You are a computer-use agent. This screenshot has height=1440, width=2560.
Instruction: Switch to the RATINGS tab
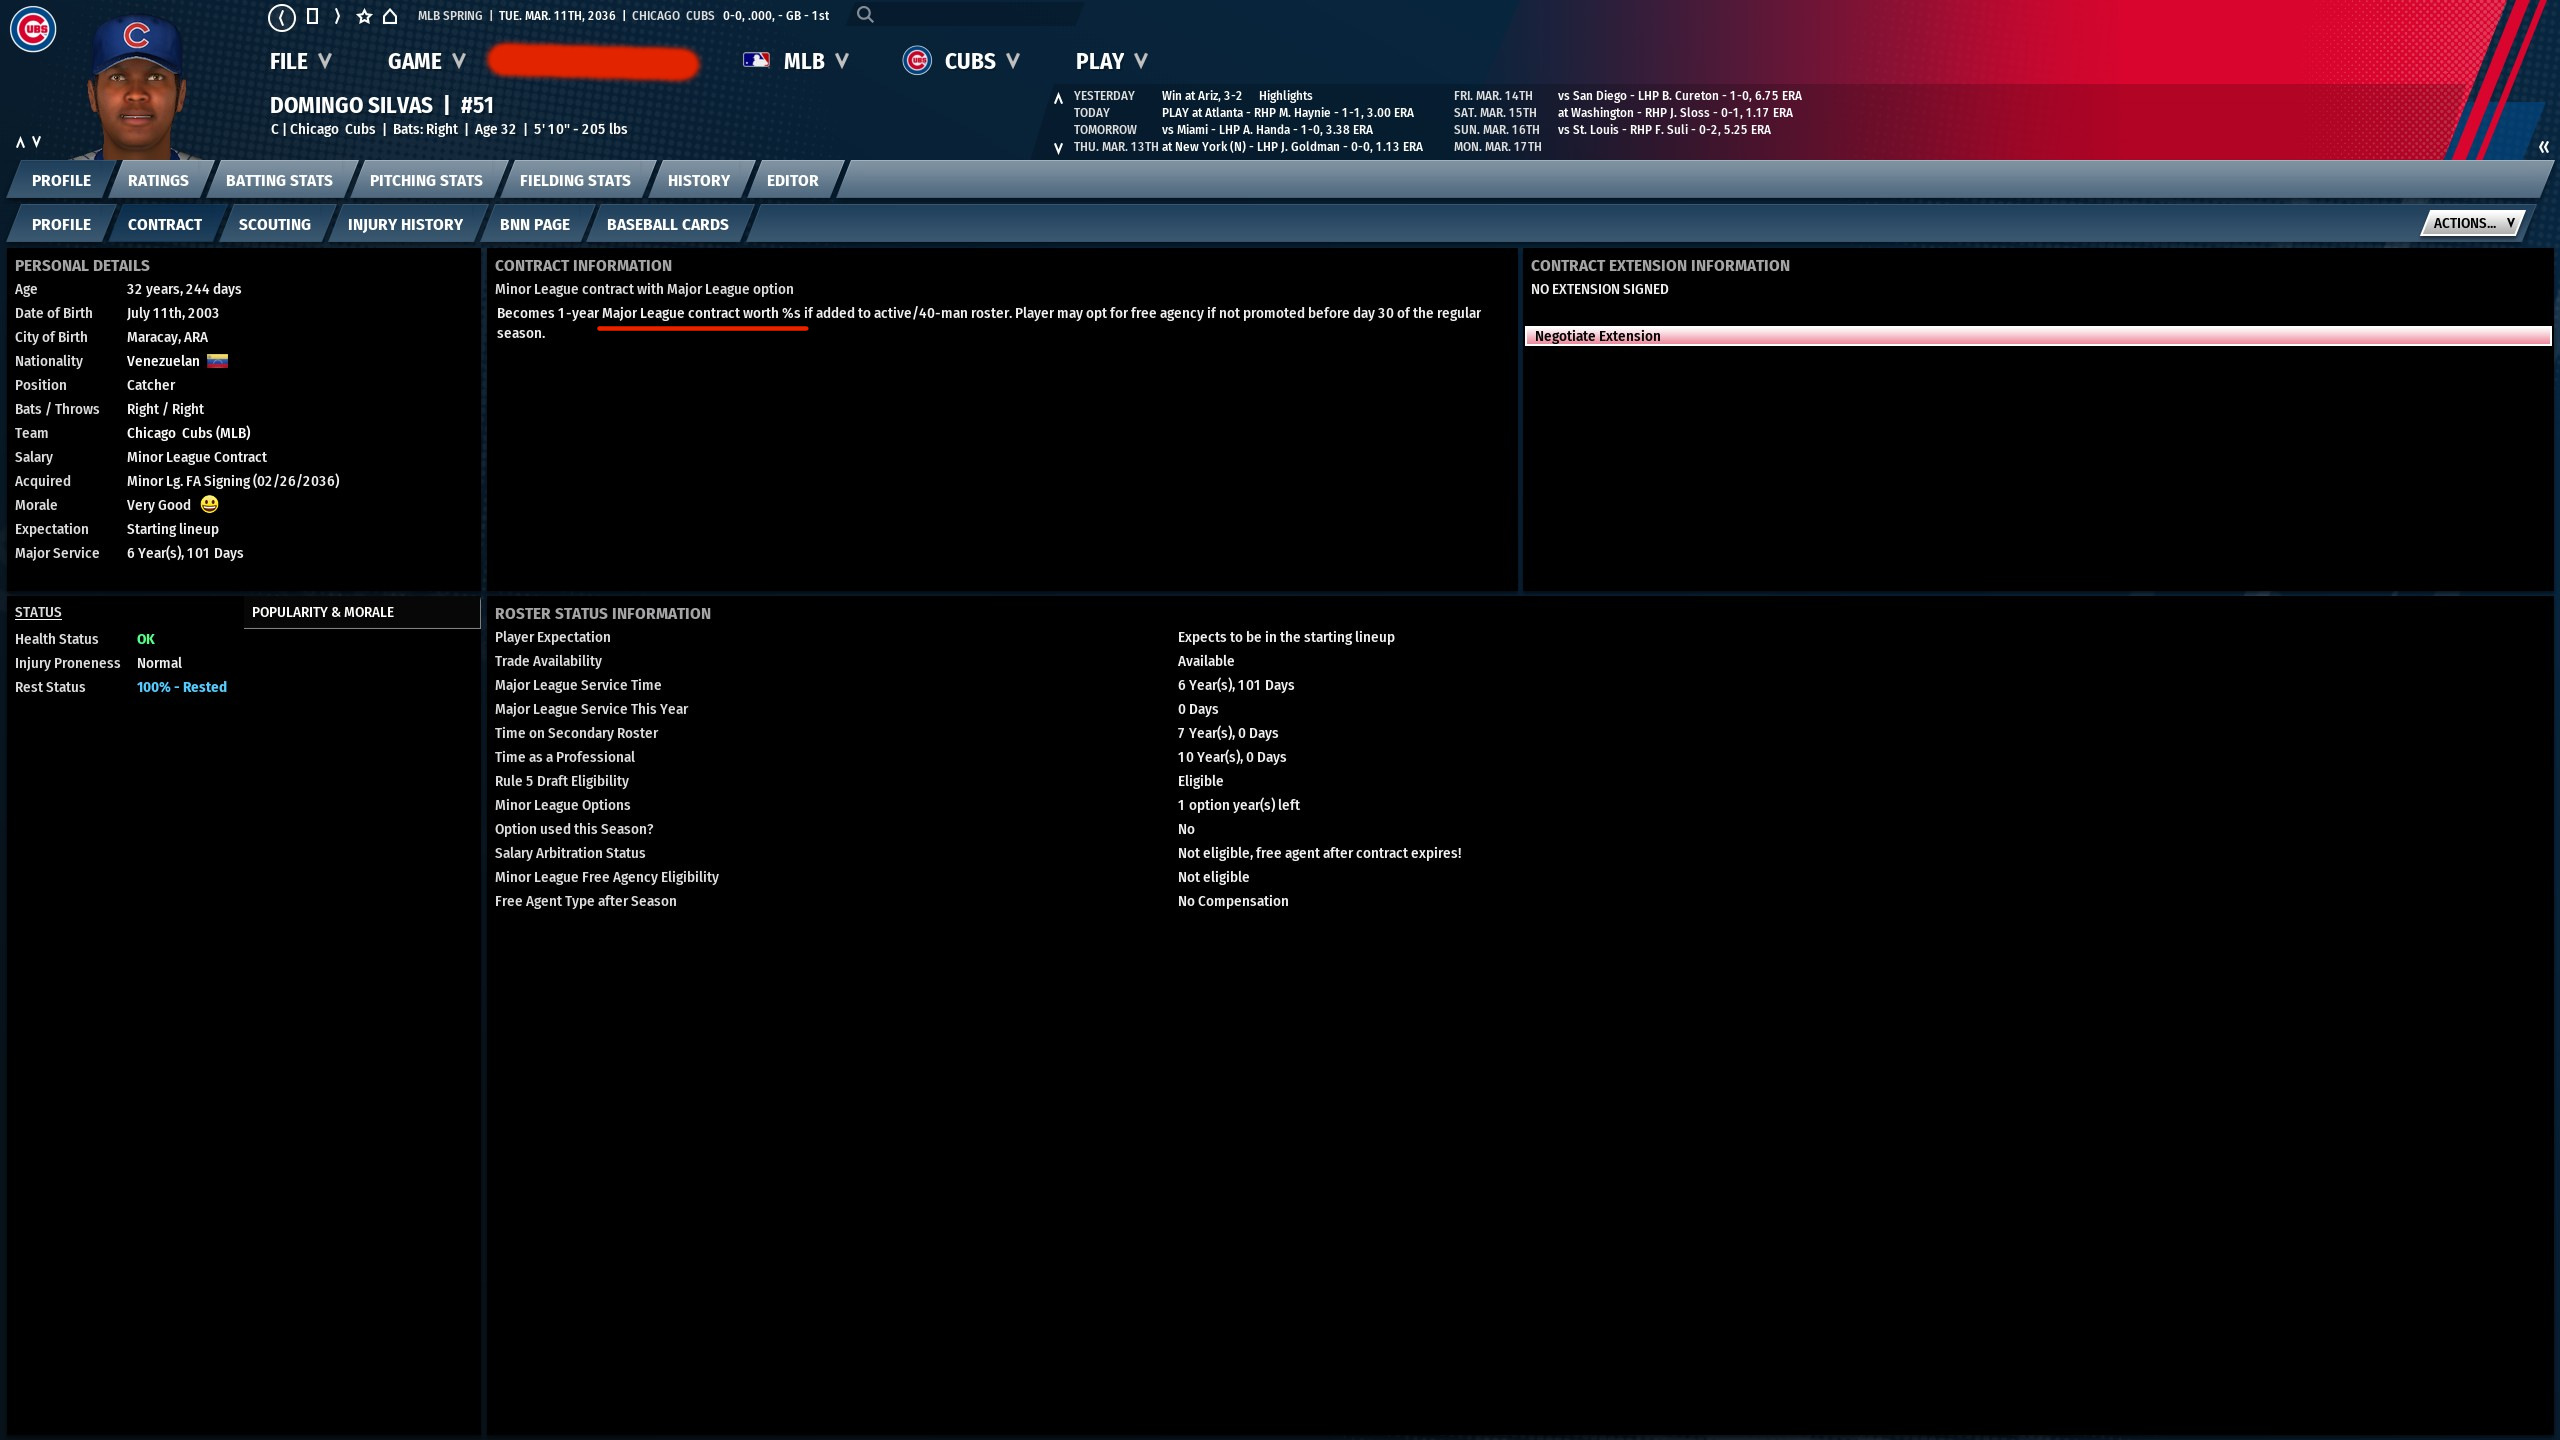[x=158, y=180]
